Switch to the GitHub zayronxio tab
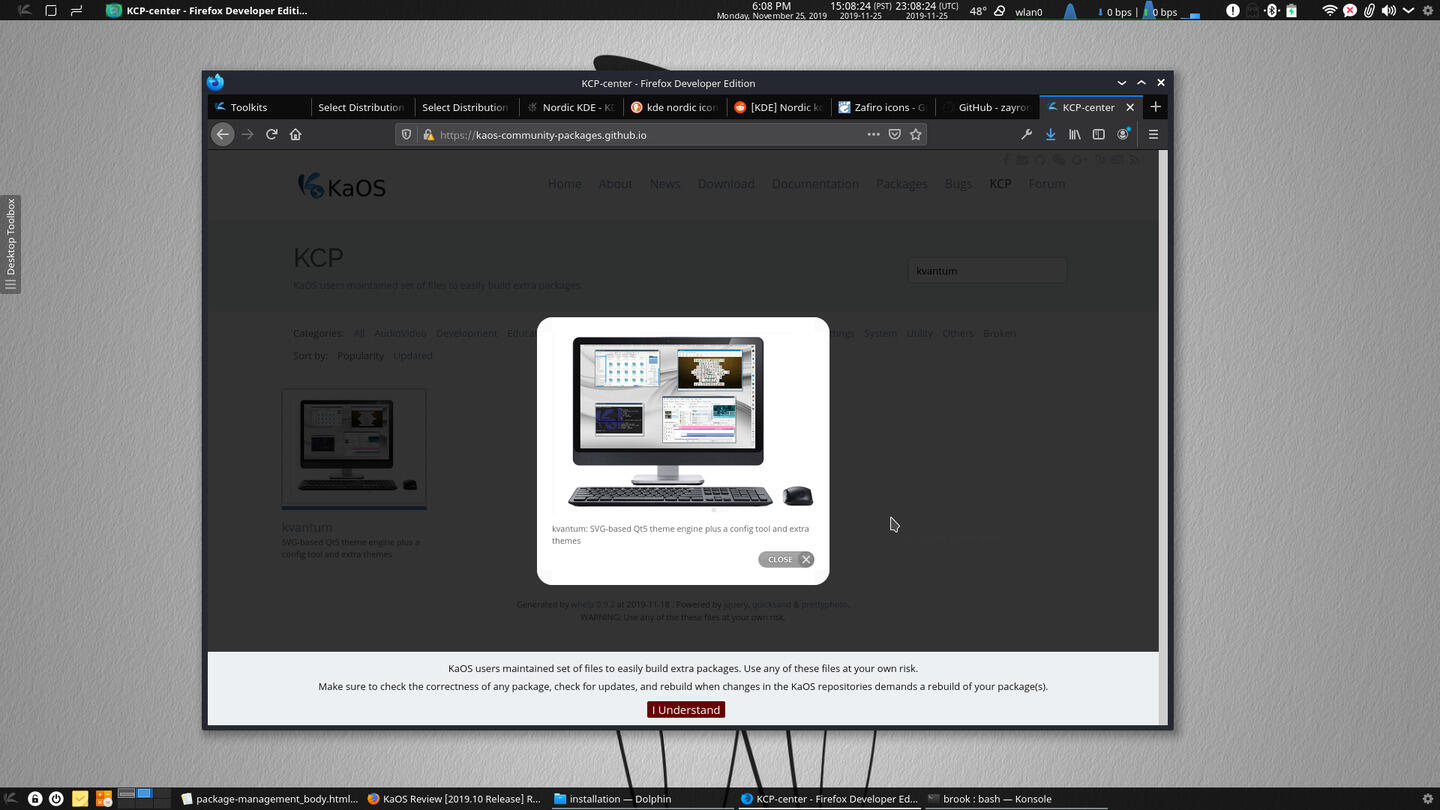This screenshot has width=1440, height=810. pos(986,107)
